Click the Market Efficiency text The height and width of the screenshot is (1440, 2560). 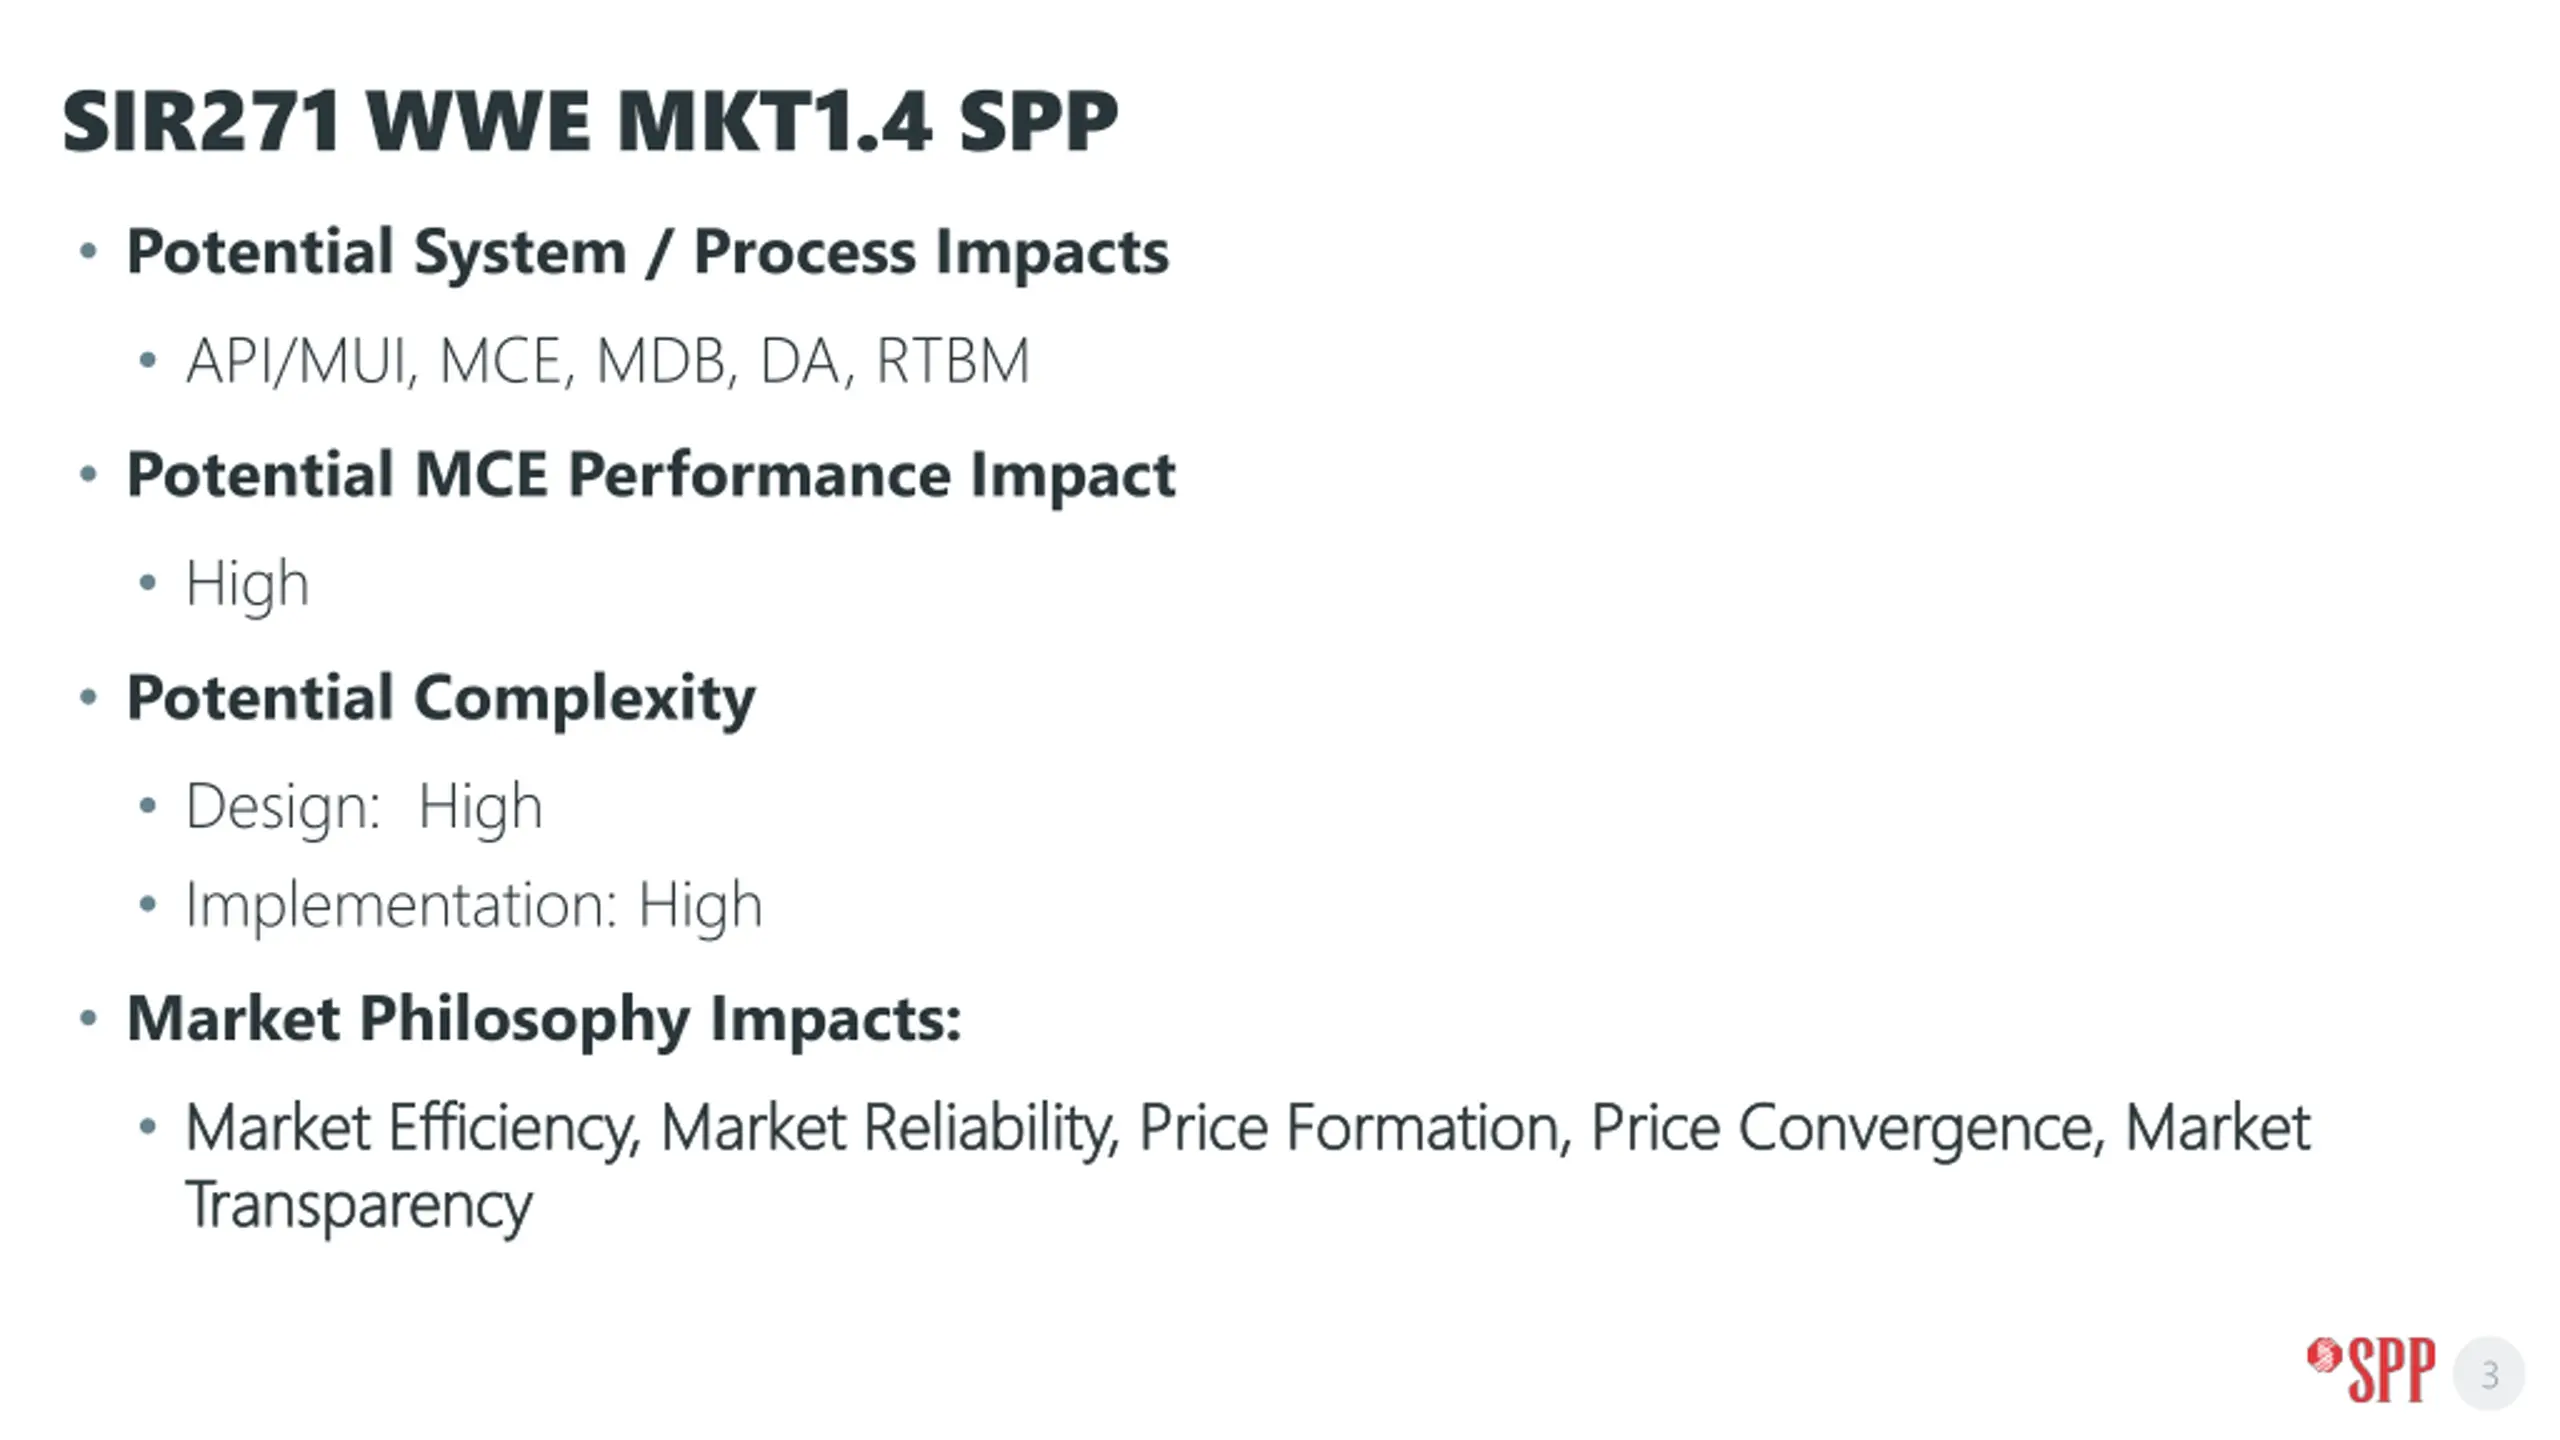pos(411,1128)
